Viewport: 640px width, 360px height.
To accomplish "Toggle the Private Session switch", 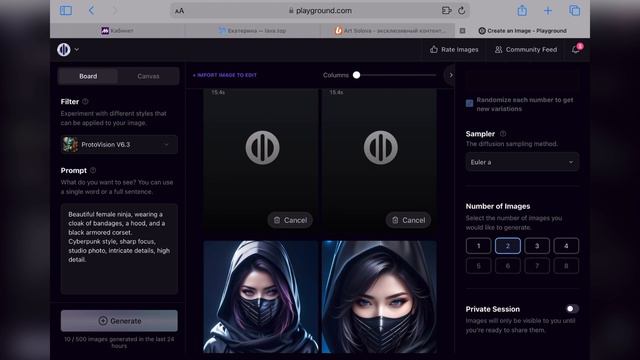I will [x=572, y=309].
